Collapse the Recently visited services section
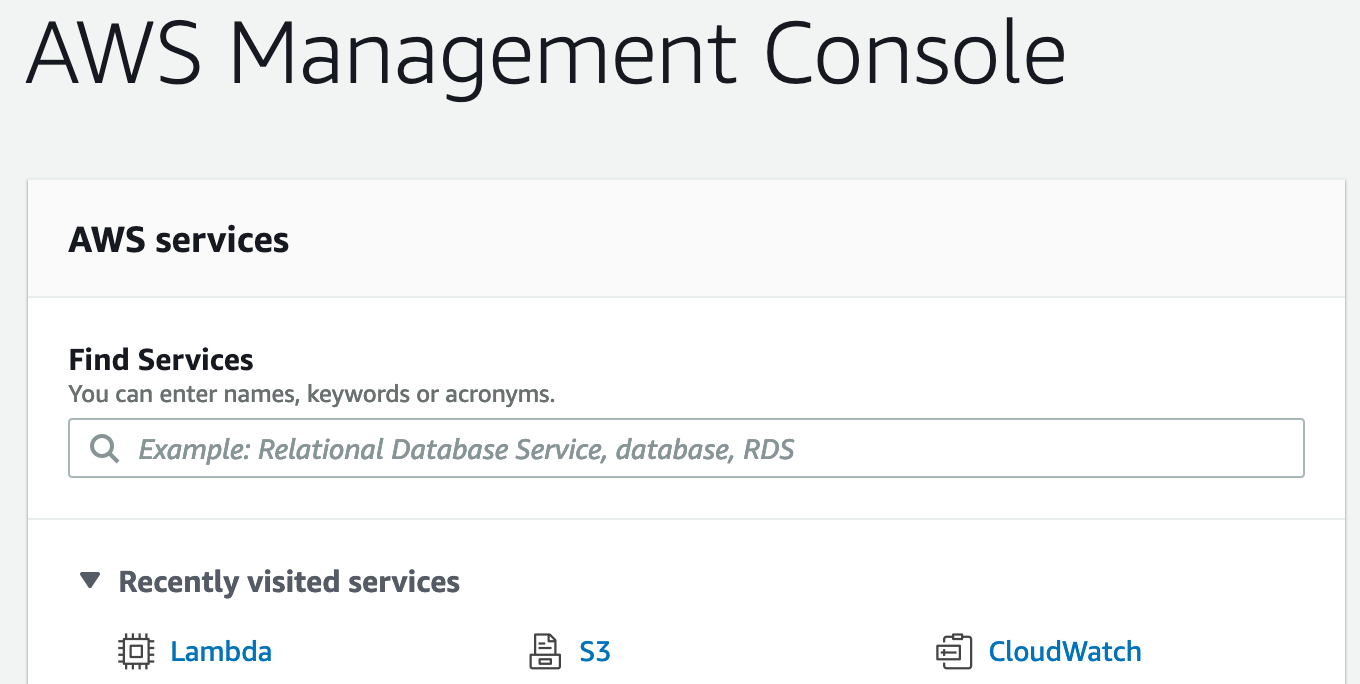 click(91, 580)
